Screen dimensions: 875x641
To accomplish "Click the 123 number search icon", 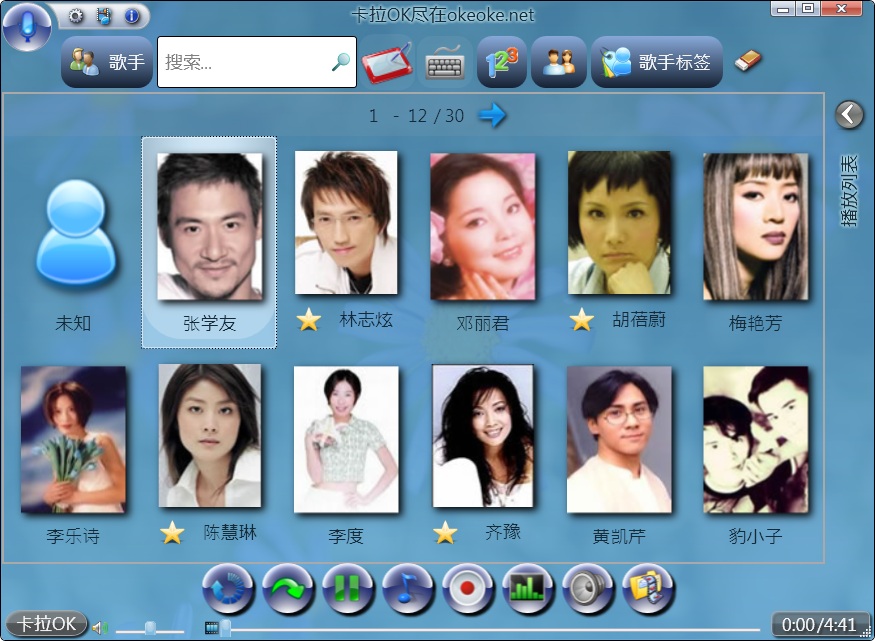I will [x=502, y=62].
